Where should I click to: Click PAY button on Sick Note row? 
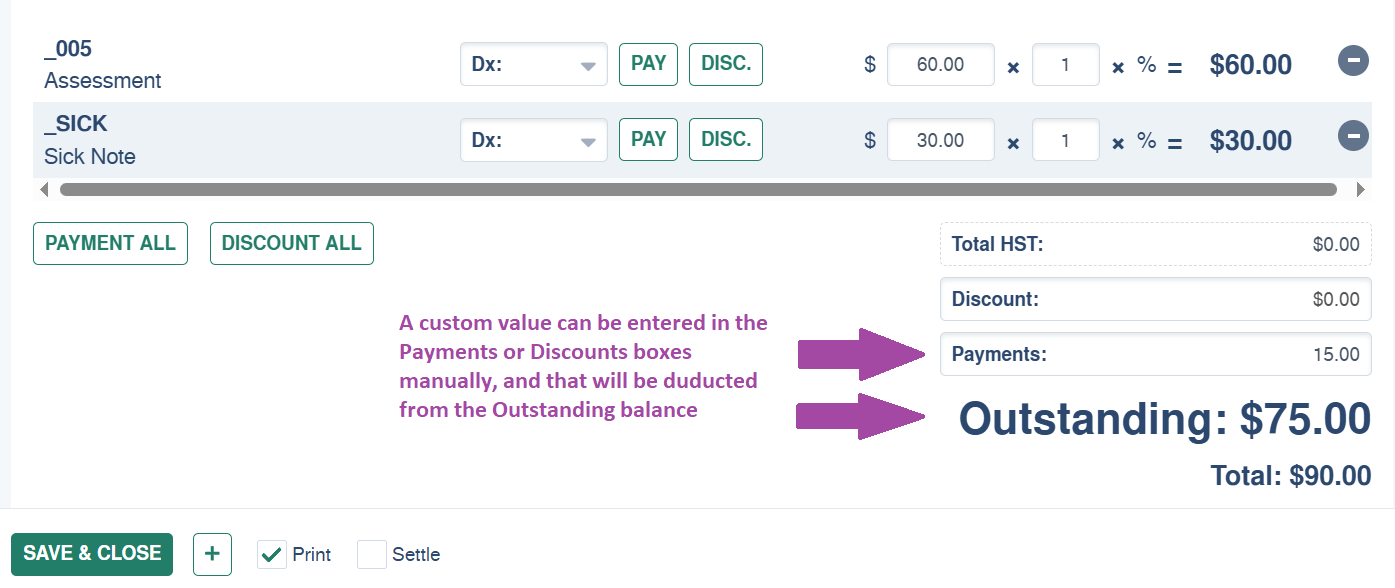pos(649,140)
